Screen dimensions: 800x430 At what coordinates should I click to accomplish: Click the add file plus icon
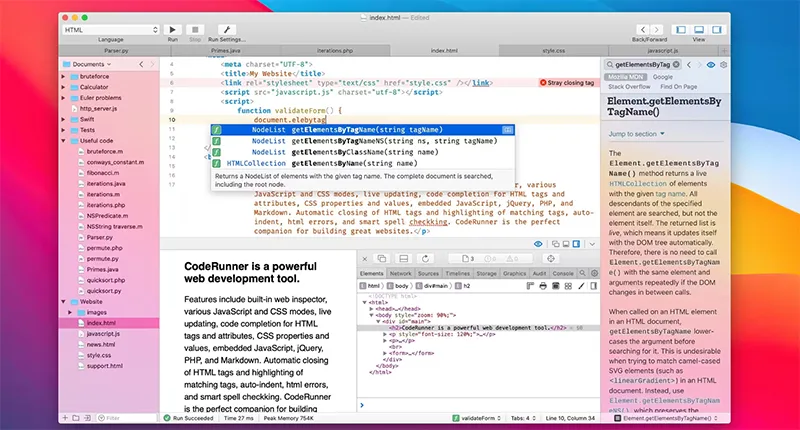click(64, 417)
